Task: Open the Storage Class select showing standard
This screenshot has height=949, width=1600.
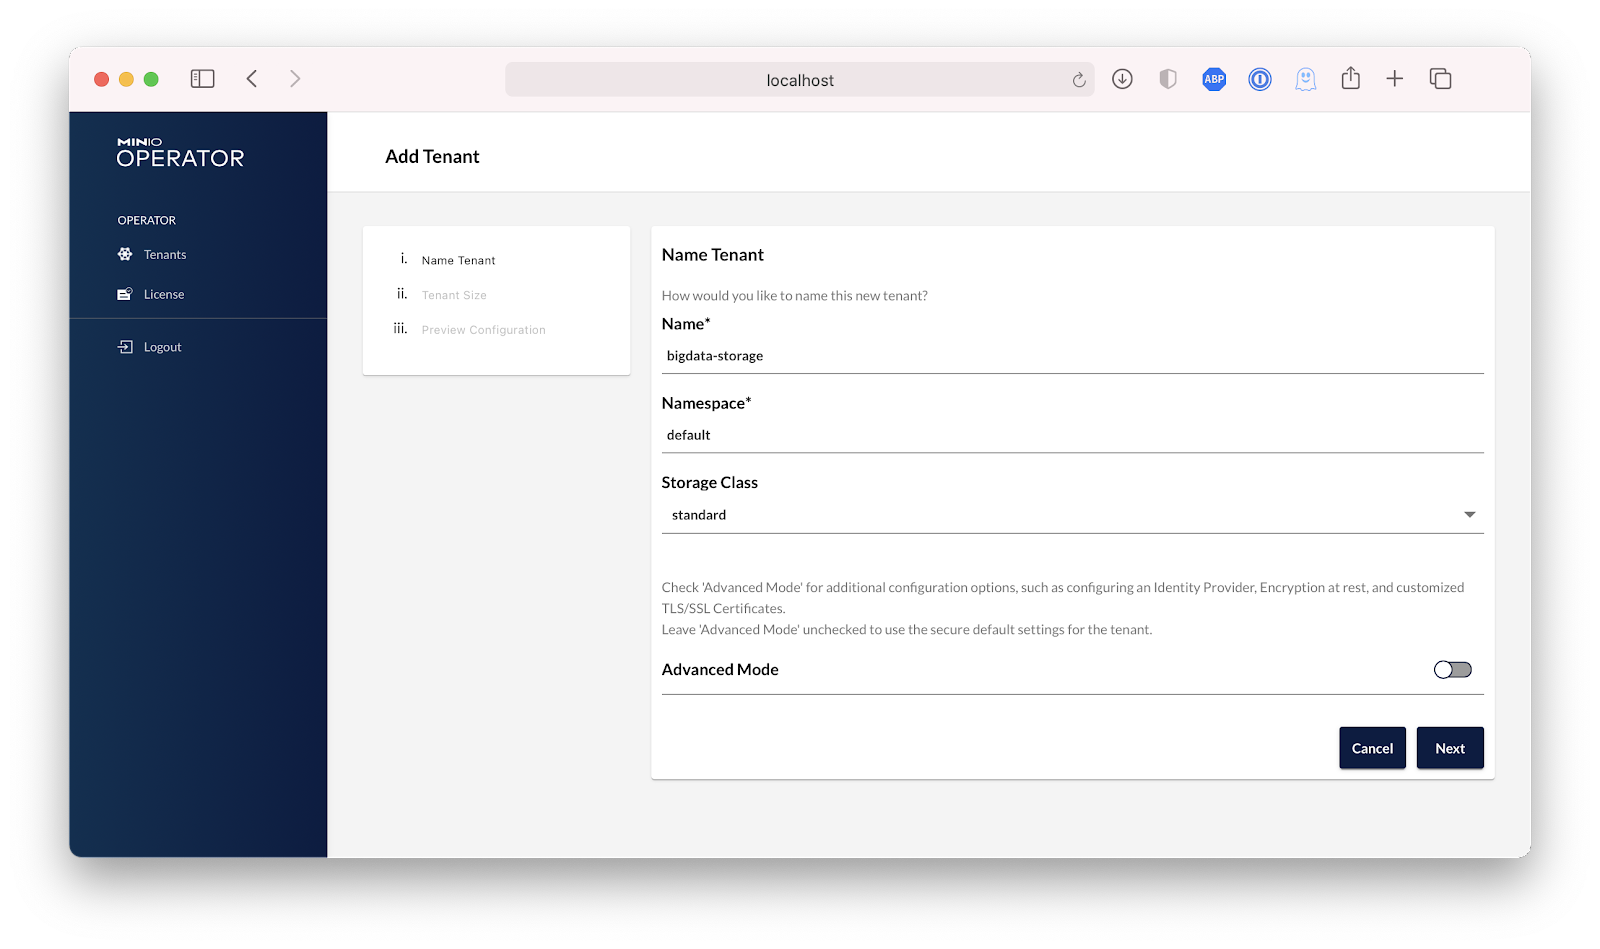Action: coord(1060,515)
